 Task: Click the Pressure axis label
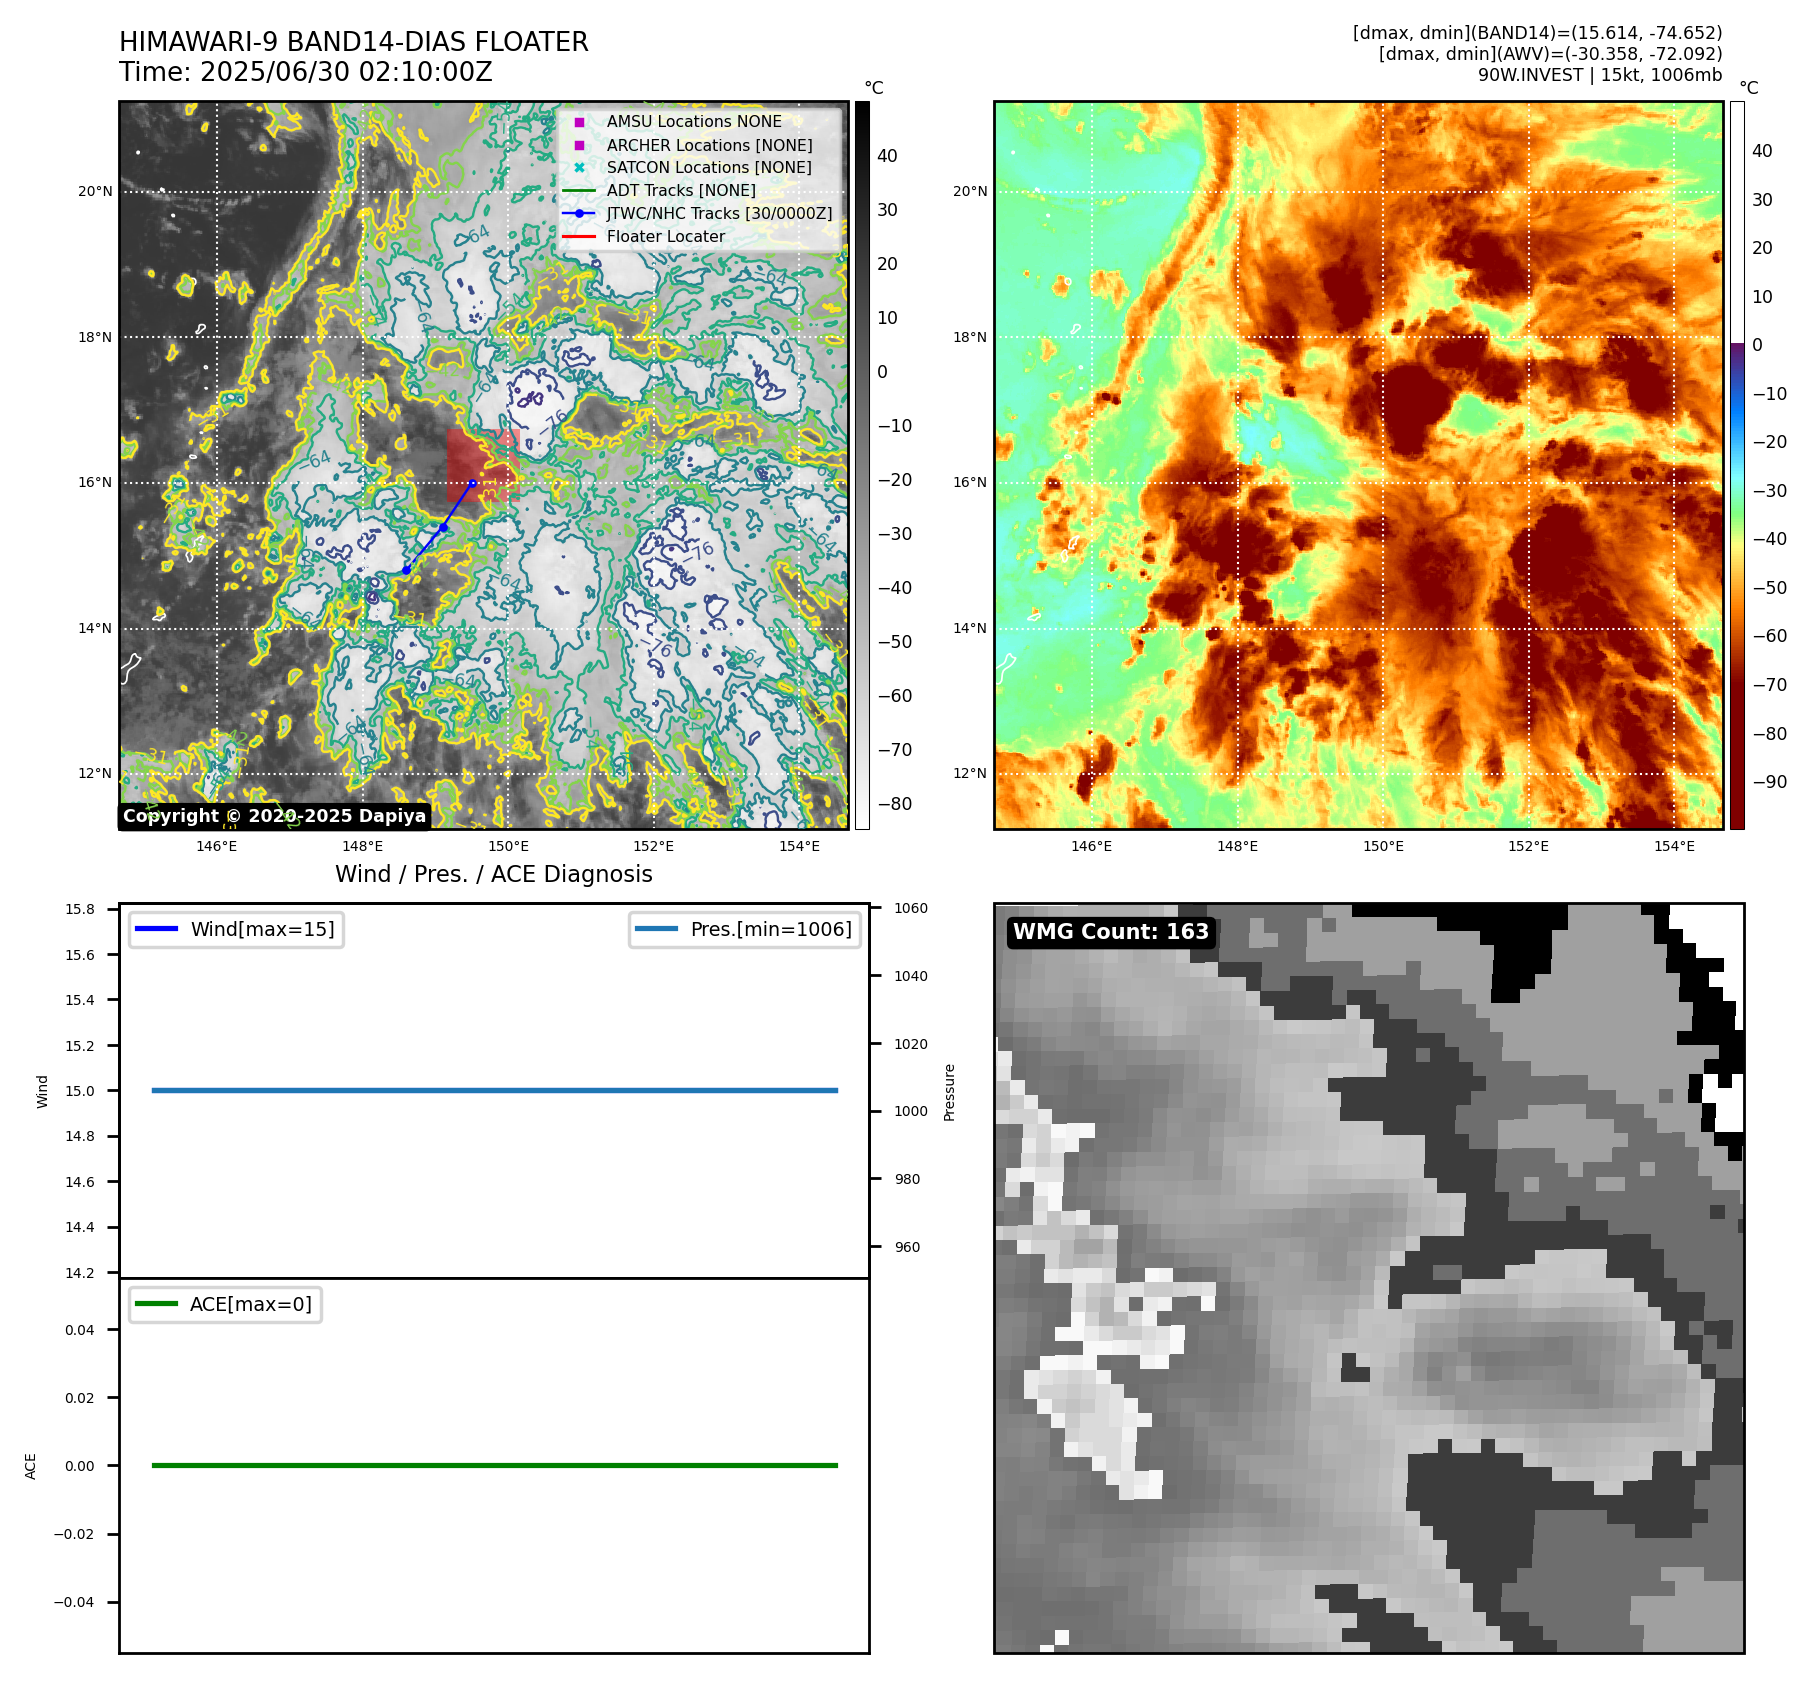(x=950, y=1092)
